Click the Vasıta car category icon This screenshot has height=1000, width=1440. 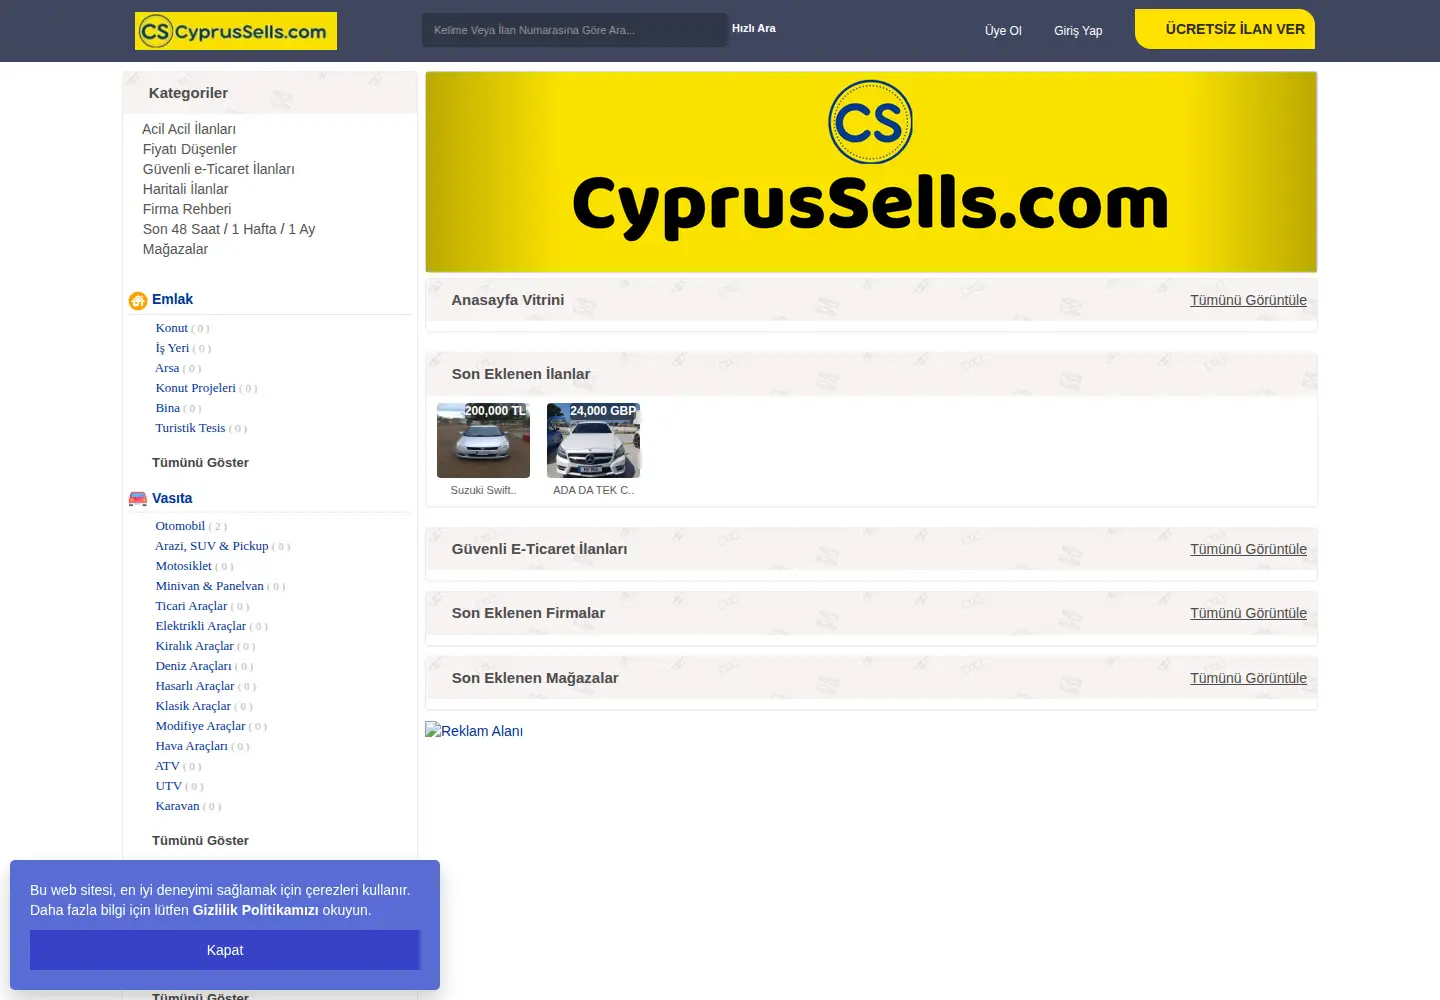pyautogui.click(x=138, y=499)
